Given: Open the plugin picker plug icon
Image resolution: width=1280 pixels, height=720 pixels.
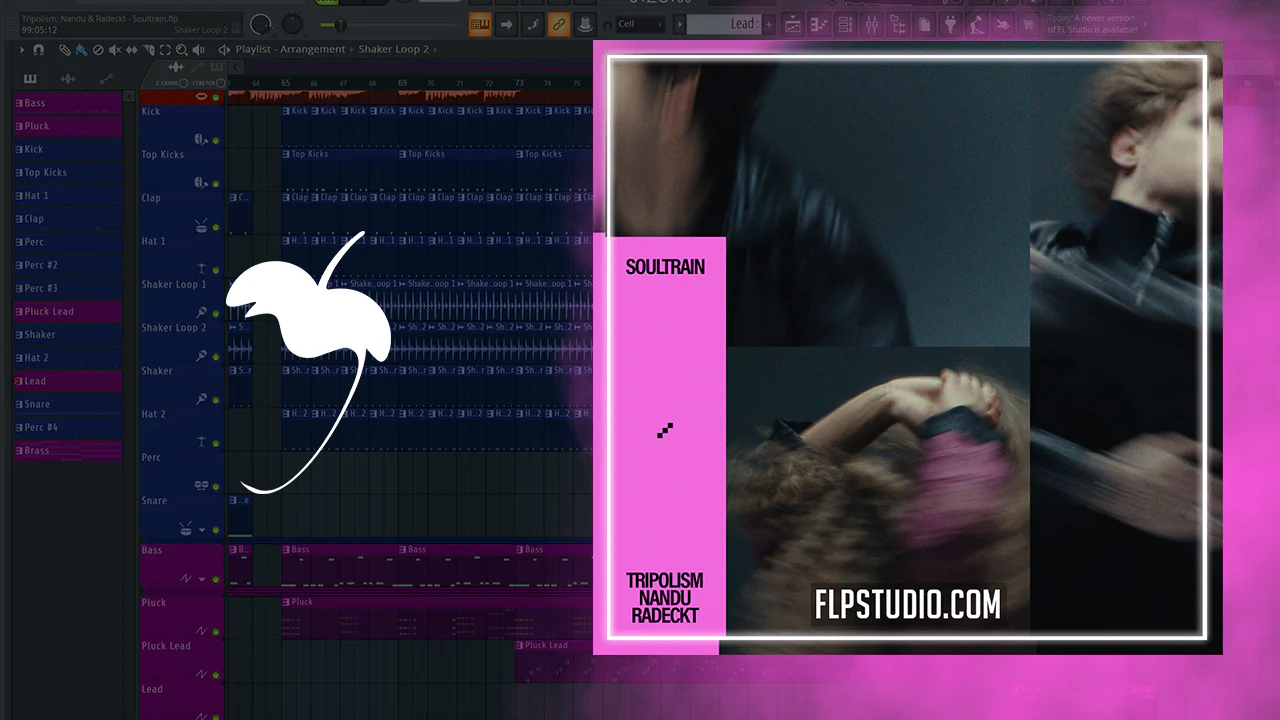Looking at the screenshot, I should (949, 24).
